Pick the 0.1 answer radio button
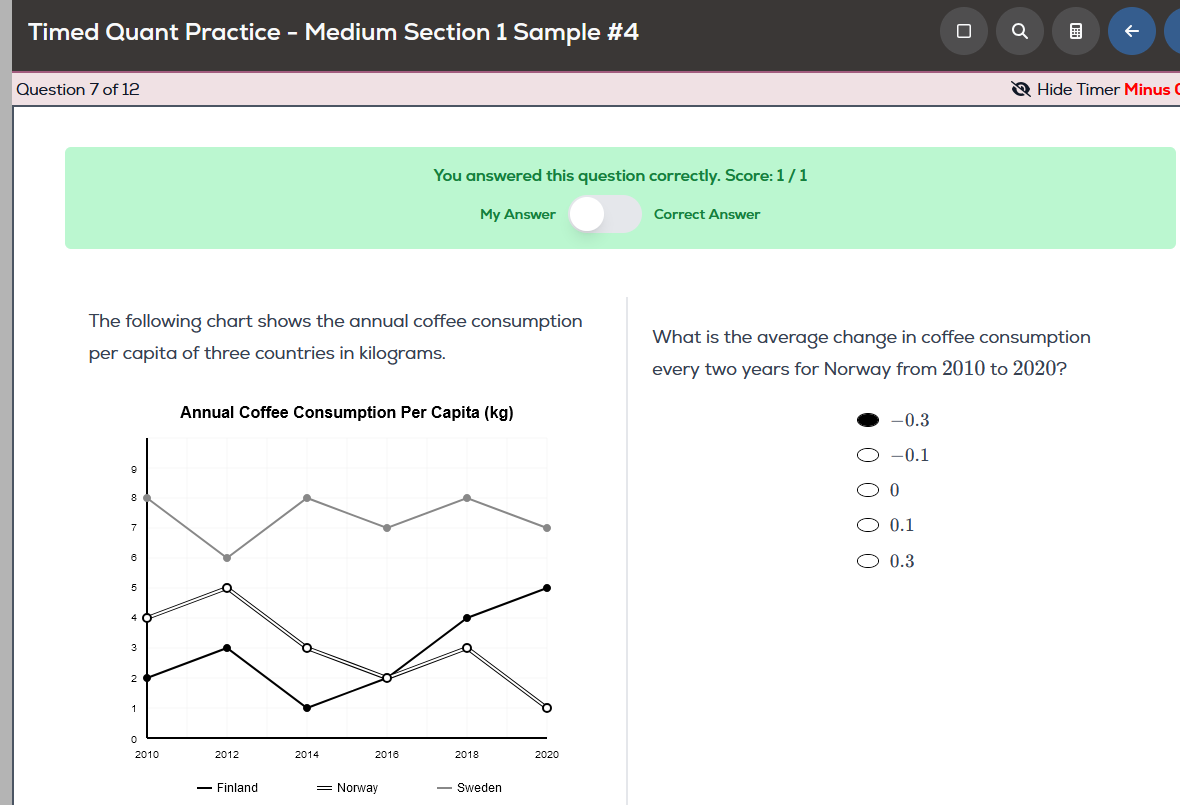This screenshot has height=805, width=1180. 868,526
